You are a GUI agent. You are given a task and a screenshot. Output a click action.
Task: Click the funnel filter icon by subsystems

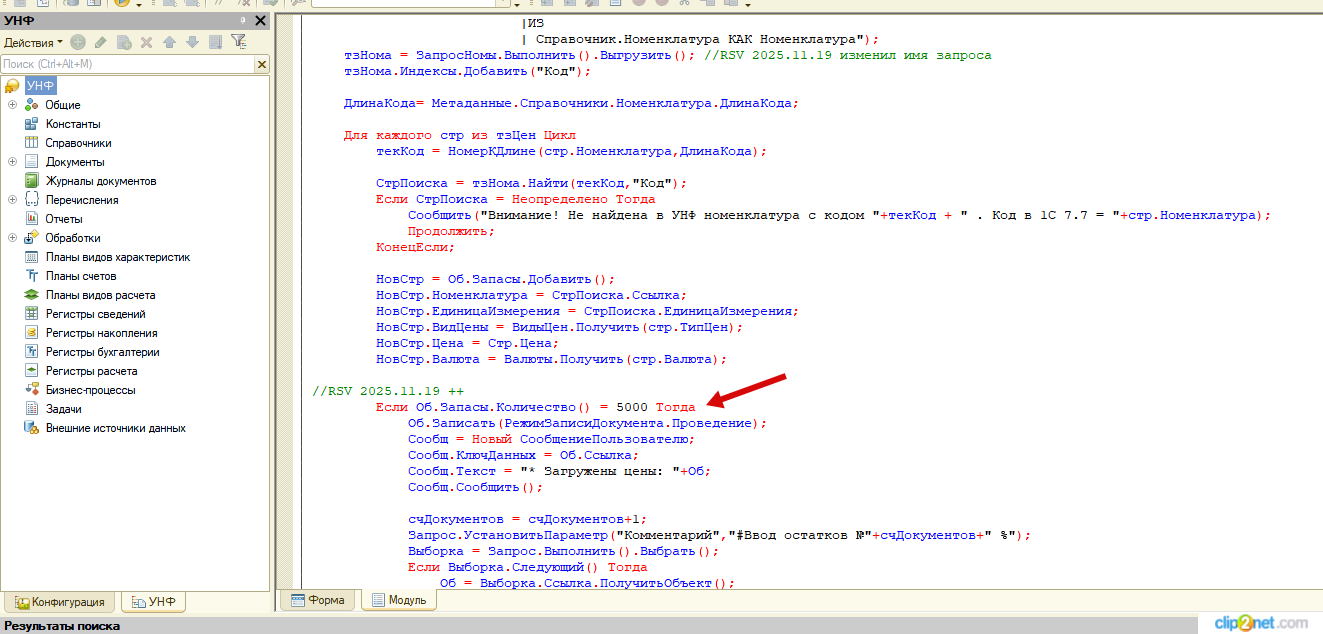[x=238, y=42]
